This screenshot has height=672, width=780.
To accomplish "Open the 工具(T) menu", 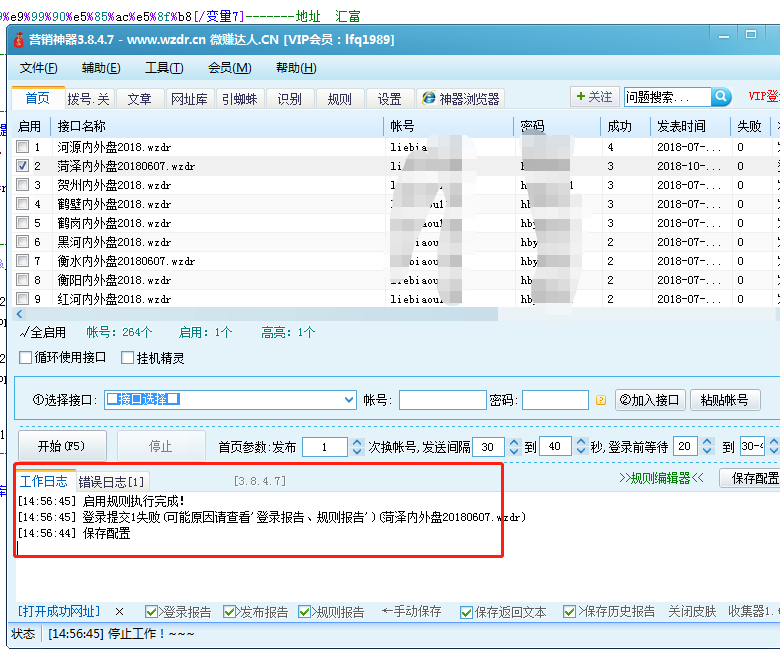I will coord(164,68).
